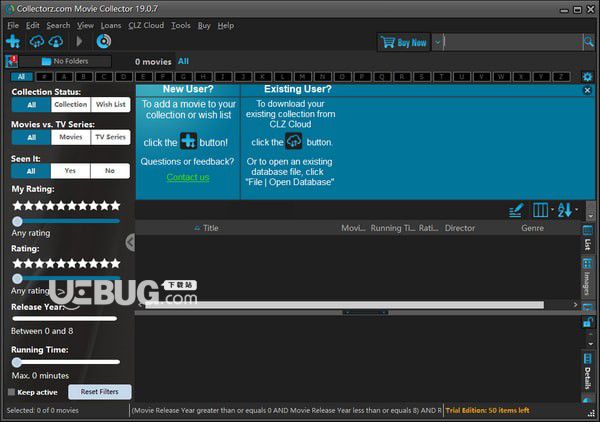Select the 'All' alphabet tab

pos(21,77)
